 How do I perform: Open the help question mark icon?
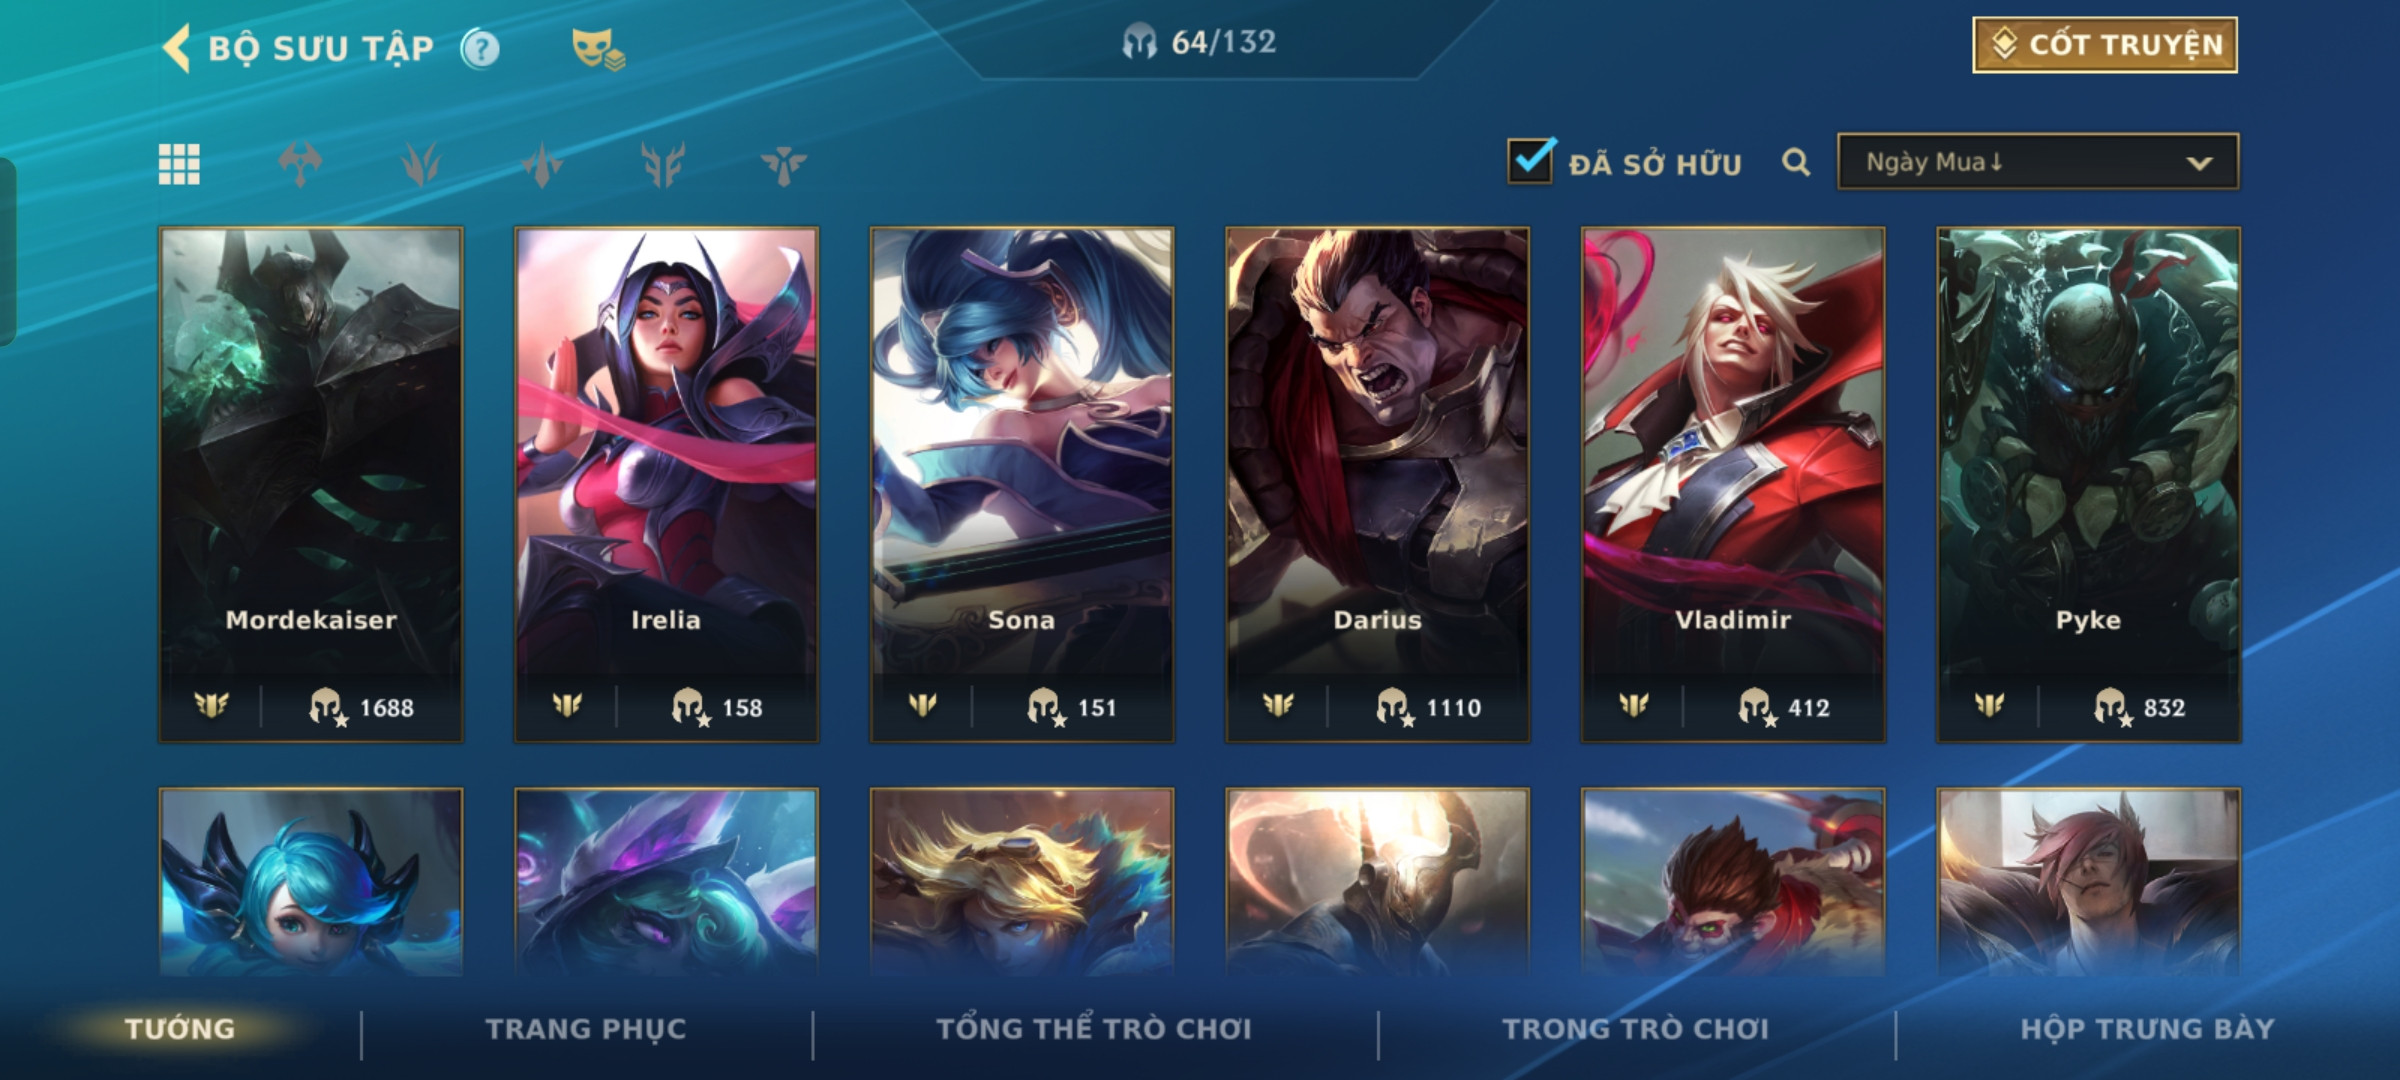click(x=480, y=48)
